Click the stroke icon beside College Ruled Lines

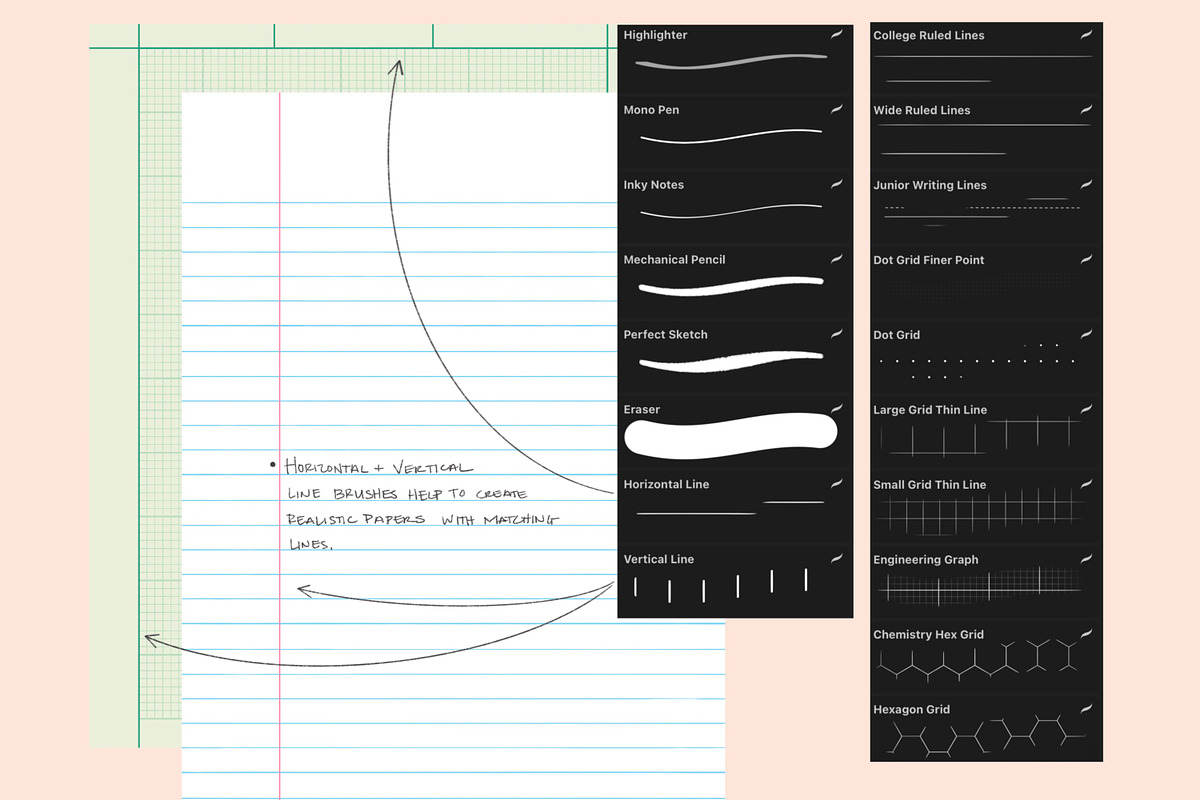1086,34
